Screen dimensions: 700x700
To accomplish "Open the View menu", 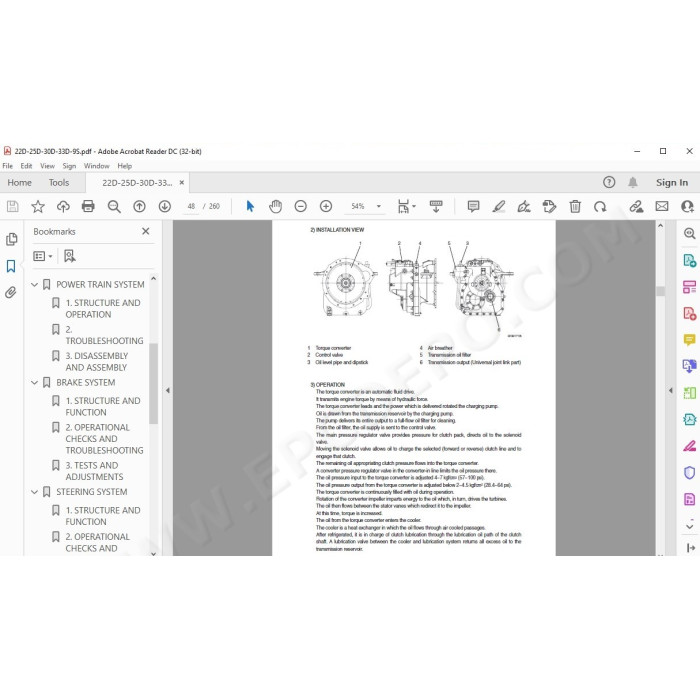I will (47, 166).
